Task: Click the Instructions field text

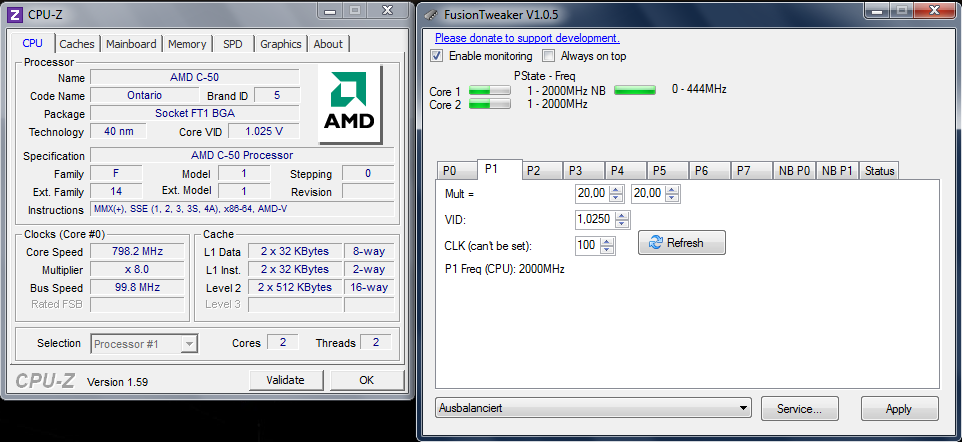Action: point(242,209)
